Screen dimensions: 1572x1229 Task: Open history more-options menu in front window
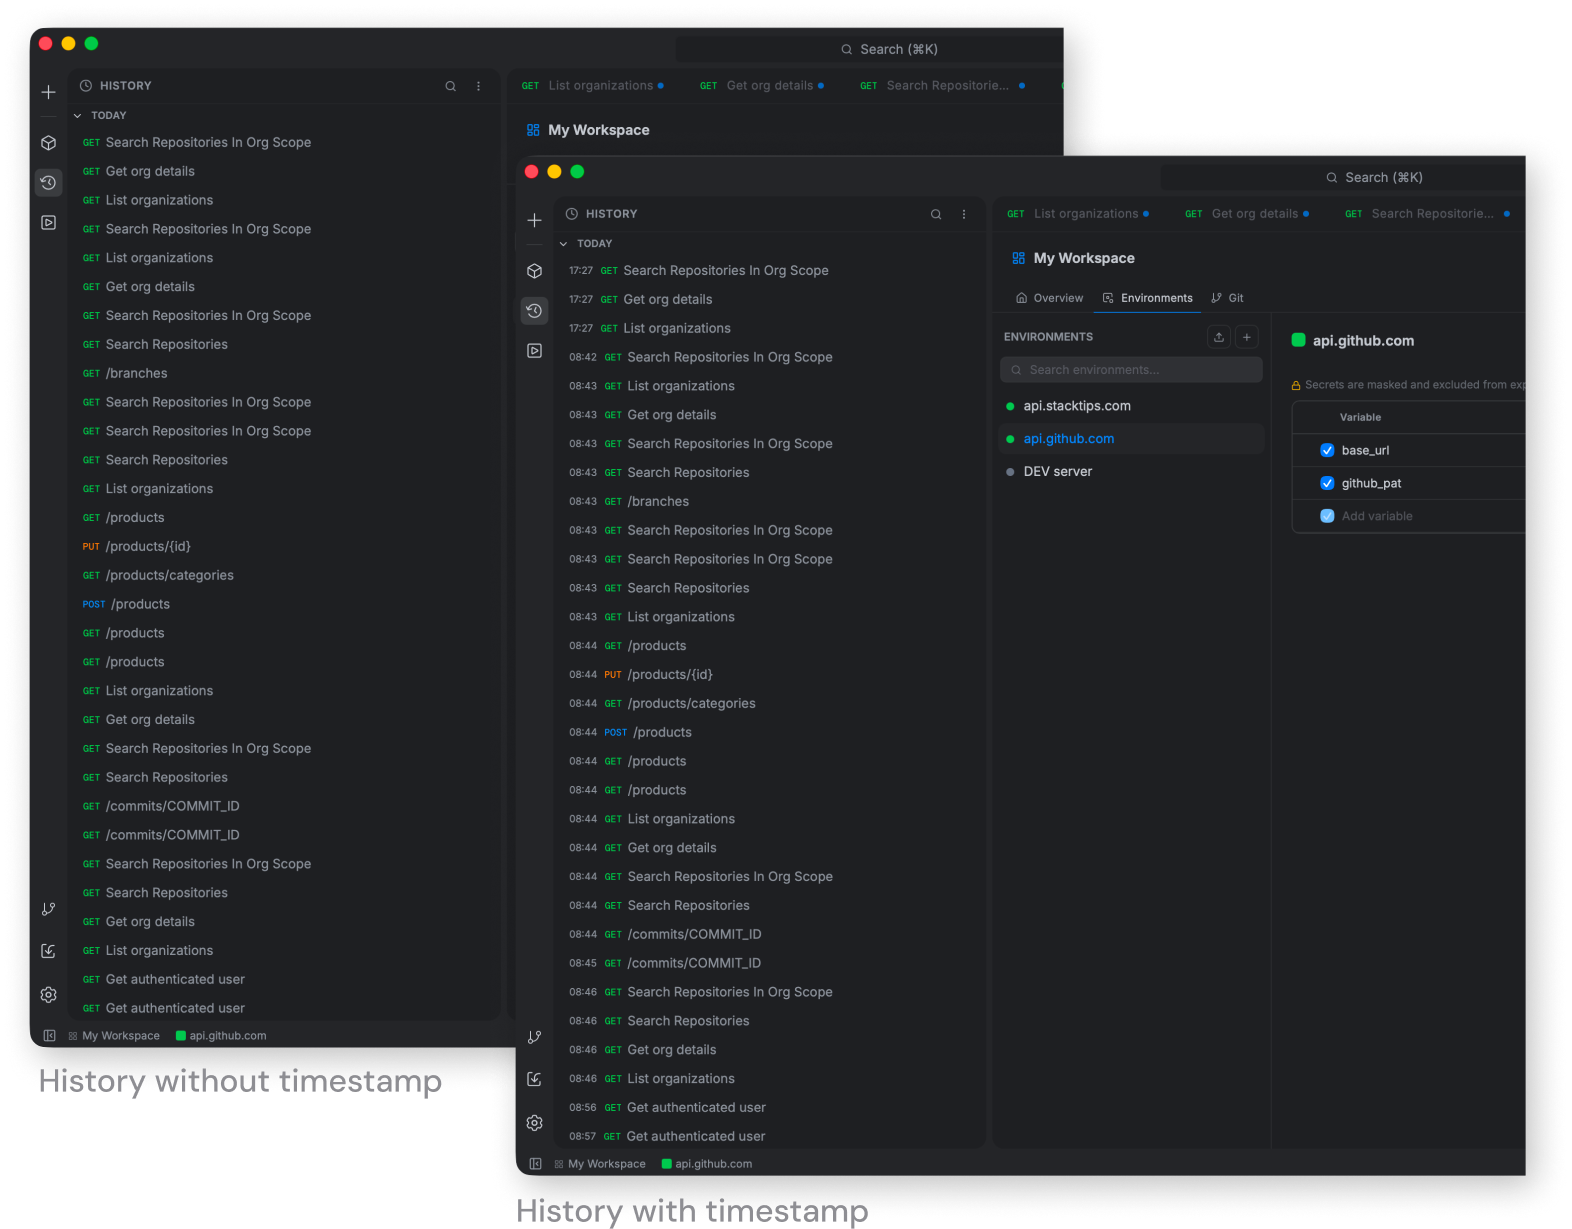(964, 214)
